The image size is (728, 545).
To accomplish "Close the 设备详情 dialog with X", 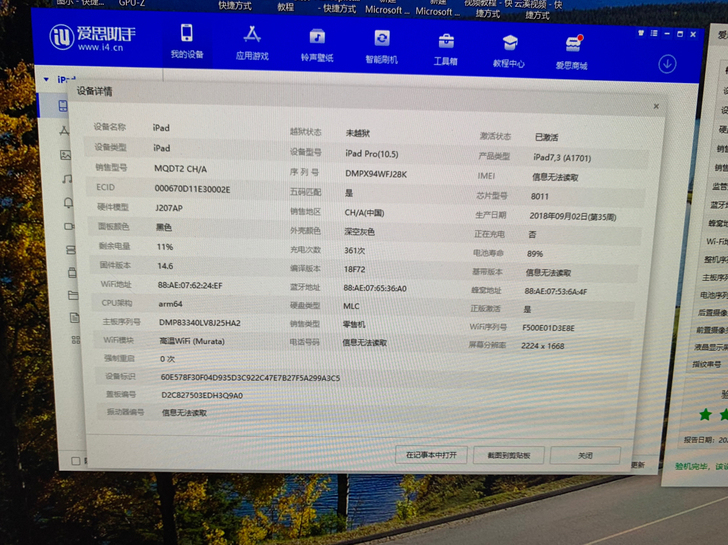I will point(656,106).
